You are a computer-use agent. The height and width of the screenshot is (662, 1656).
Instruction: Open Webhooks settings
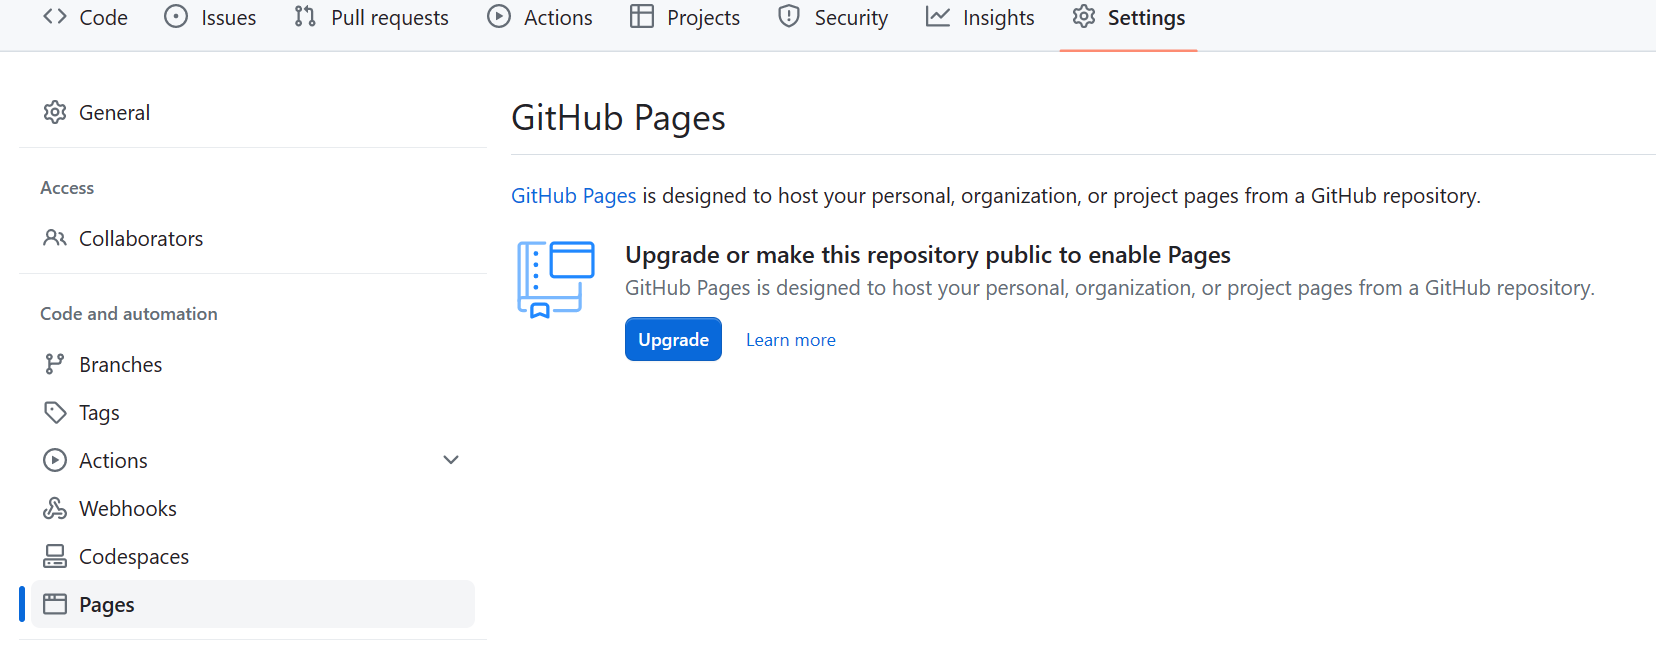[253, 508]
